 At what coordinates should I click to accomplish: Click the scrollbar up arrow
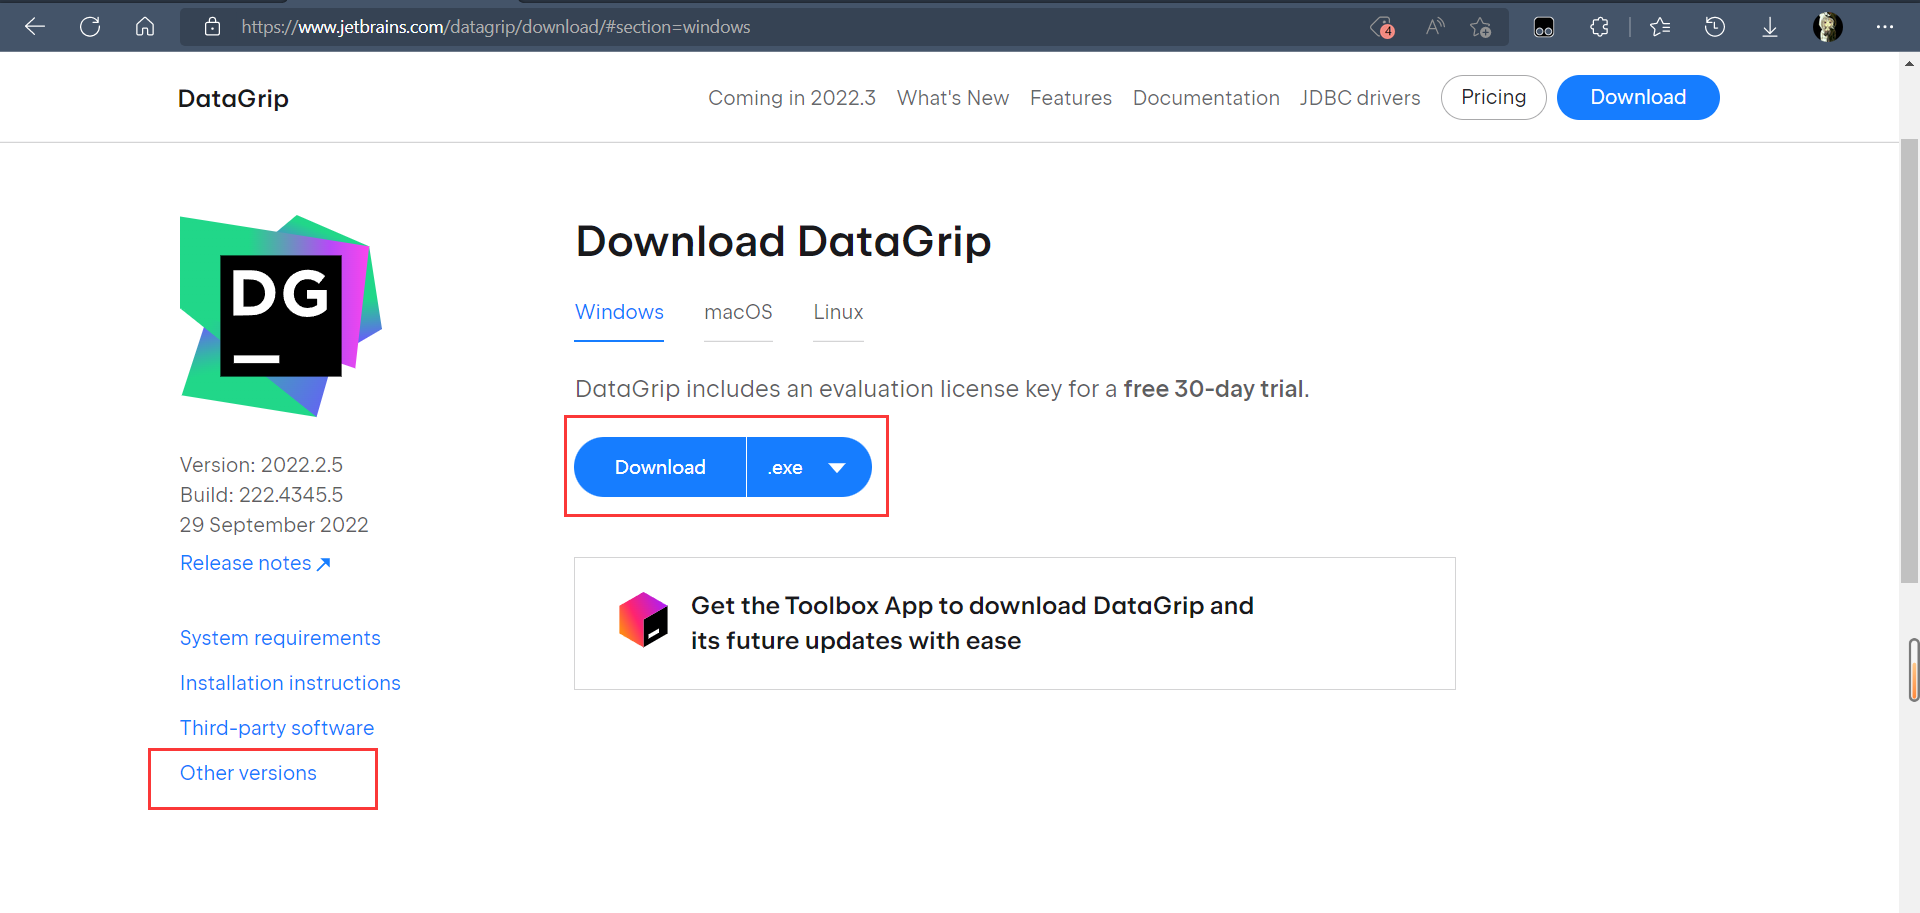point(1909,63)
